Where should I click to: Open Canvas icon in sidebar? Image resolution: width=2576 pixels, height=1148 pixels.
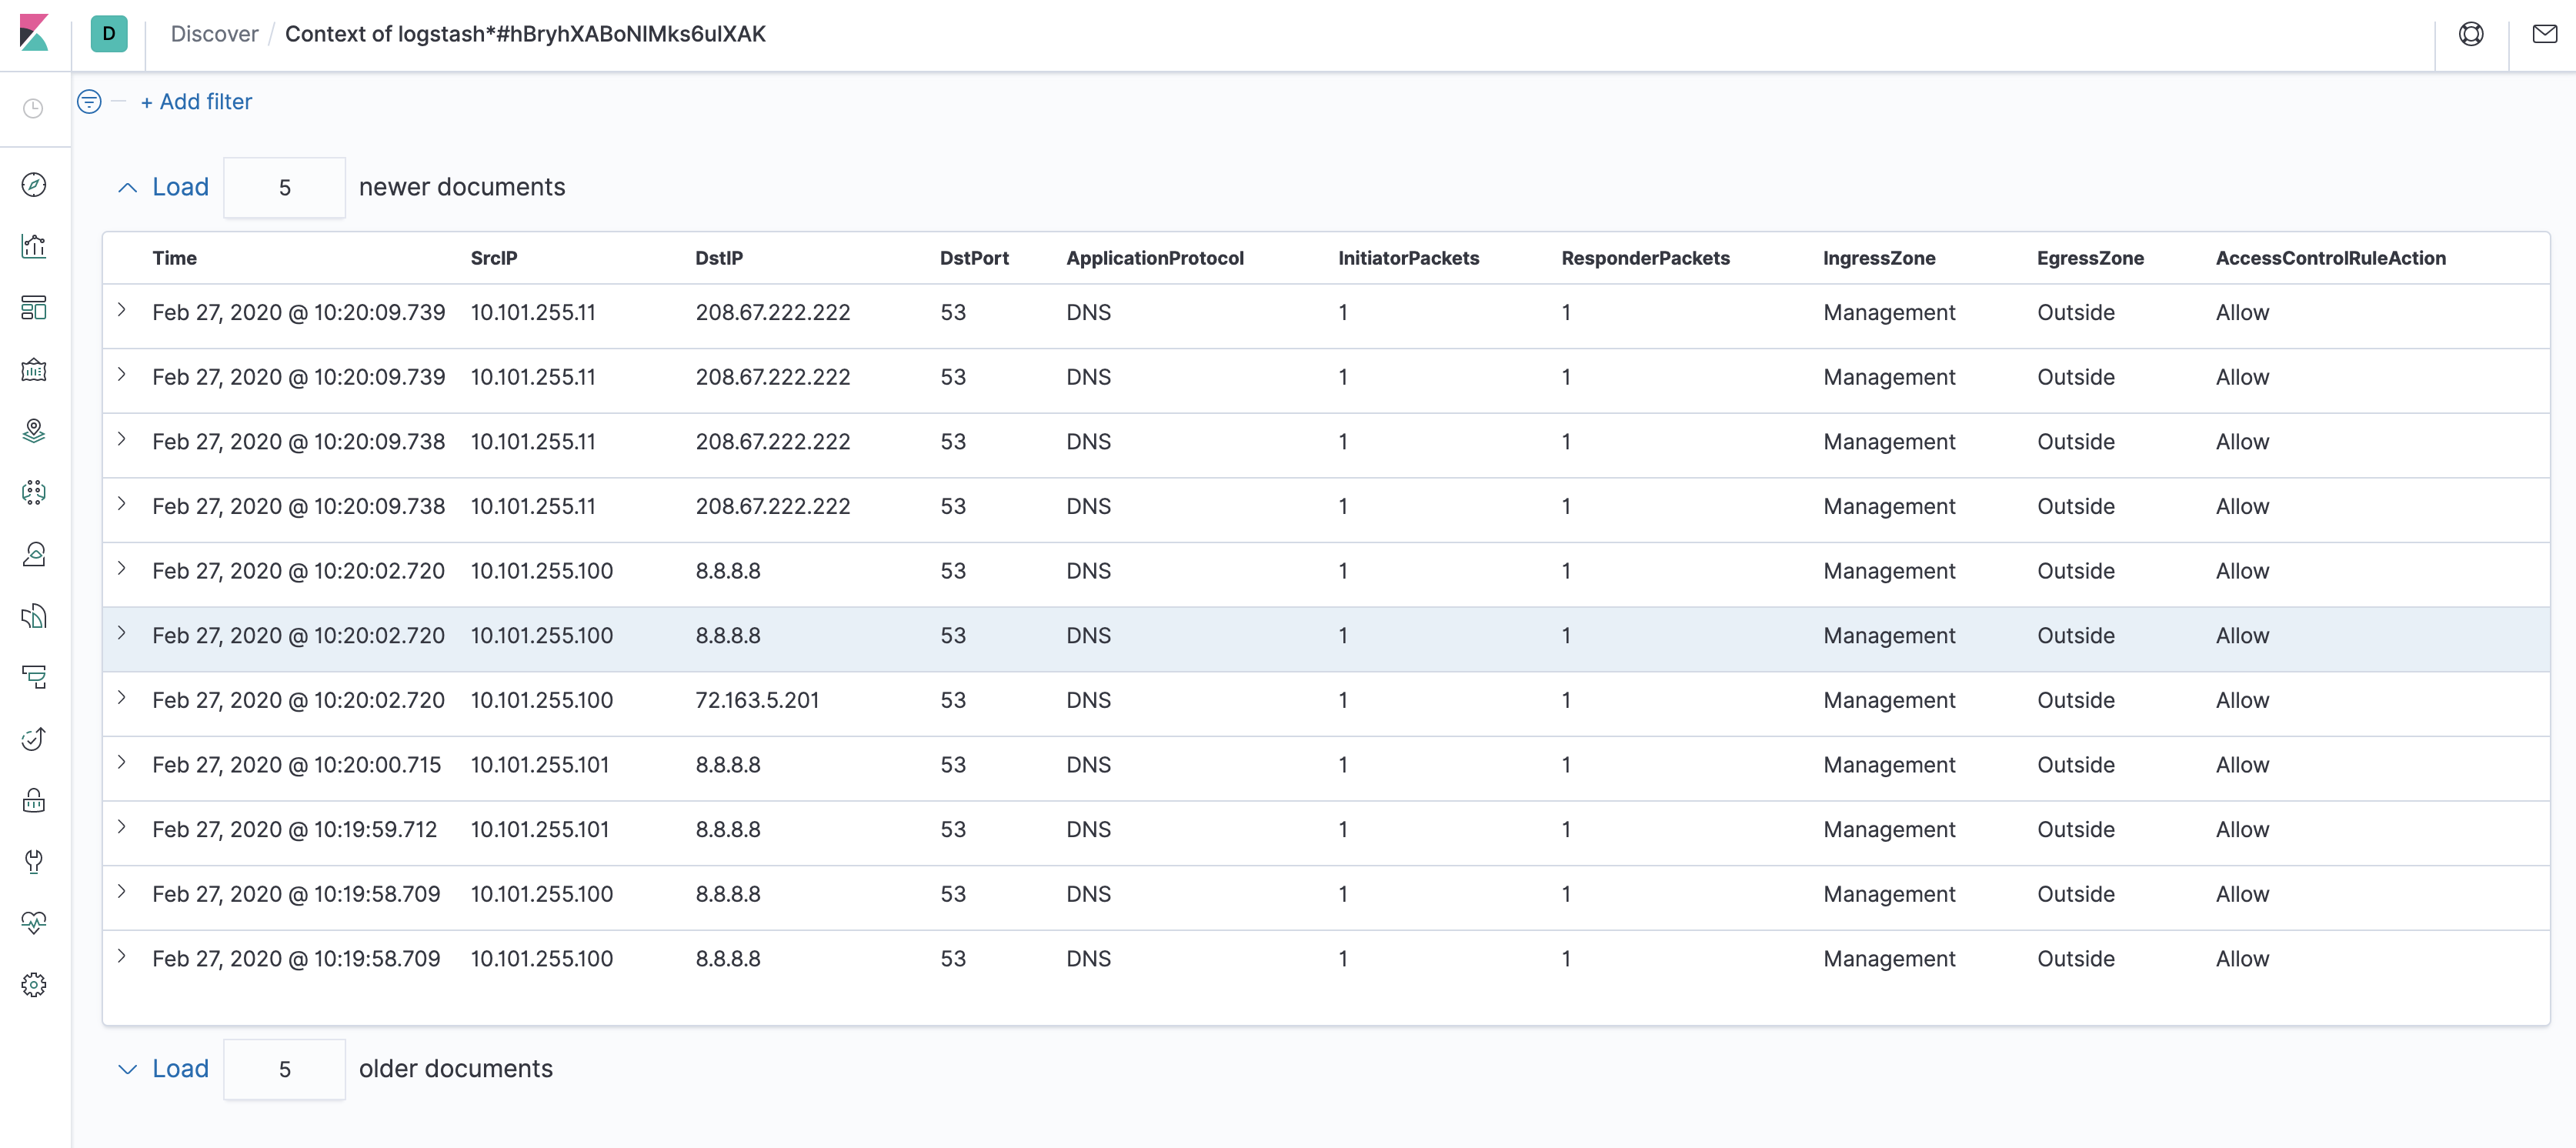[x=34, y=370]
